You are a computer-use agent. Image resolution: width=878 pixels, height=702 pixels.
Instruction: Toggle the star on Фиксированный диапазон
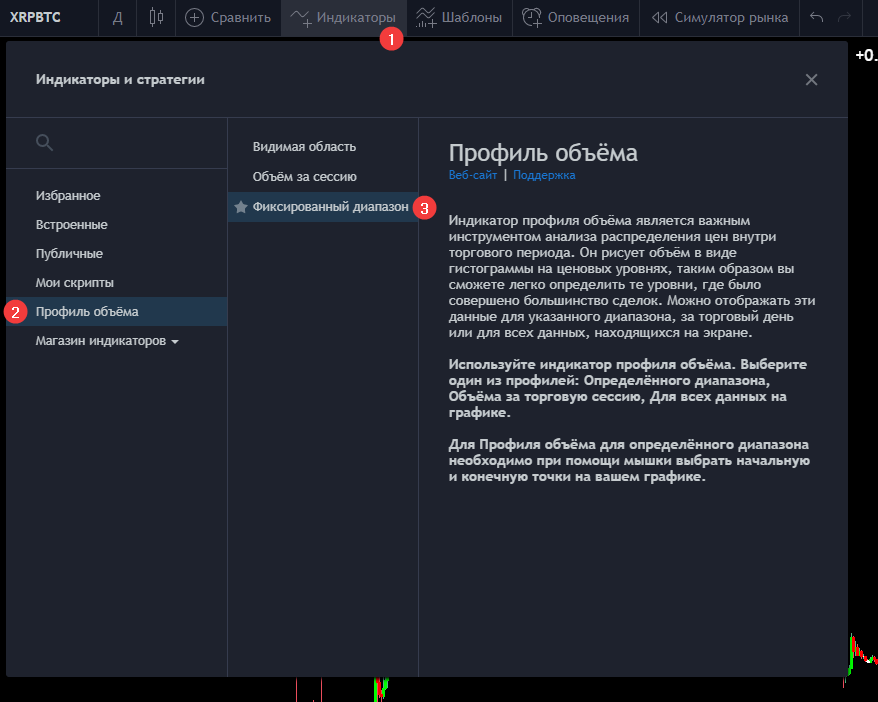click(x=243, y=206)
